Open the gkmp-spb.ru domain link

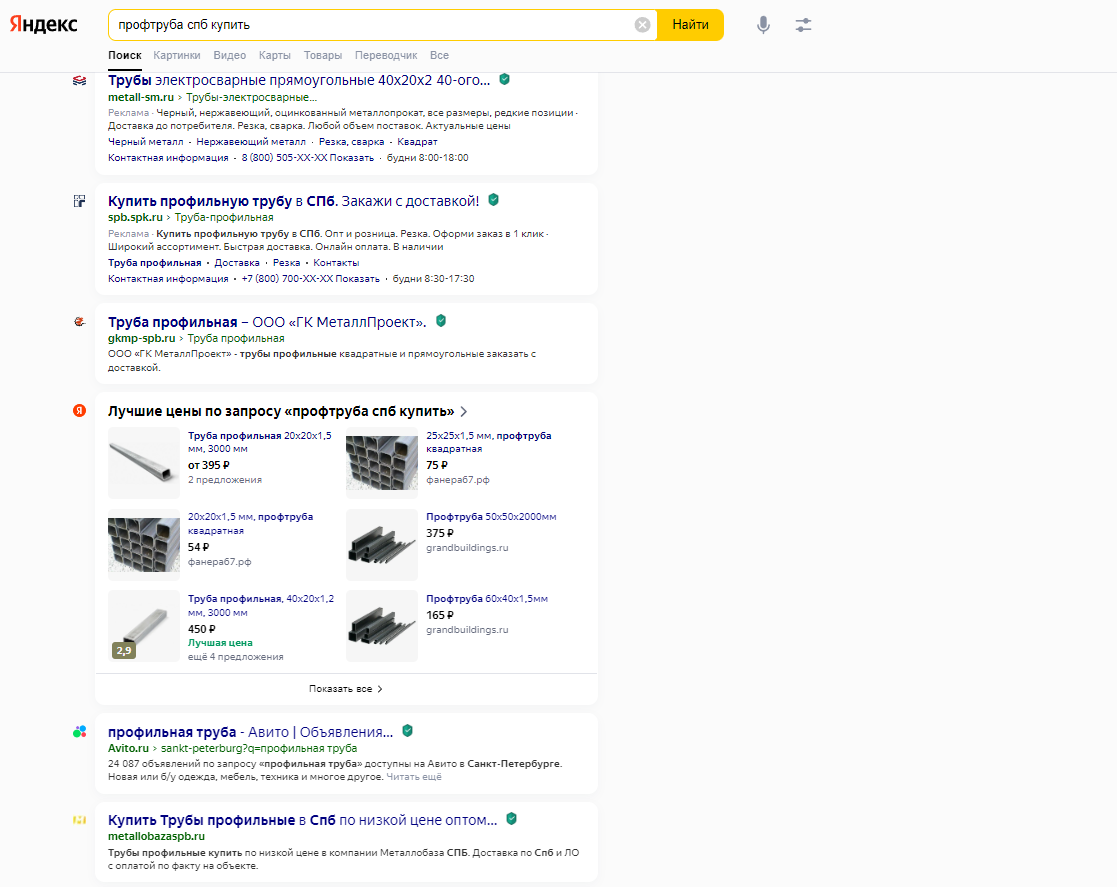click(x=142, y=338)
